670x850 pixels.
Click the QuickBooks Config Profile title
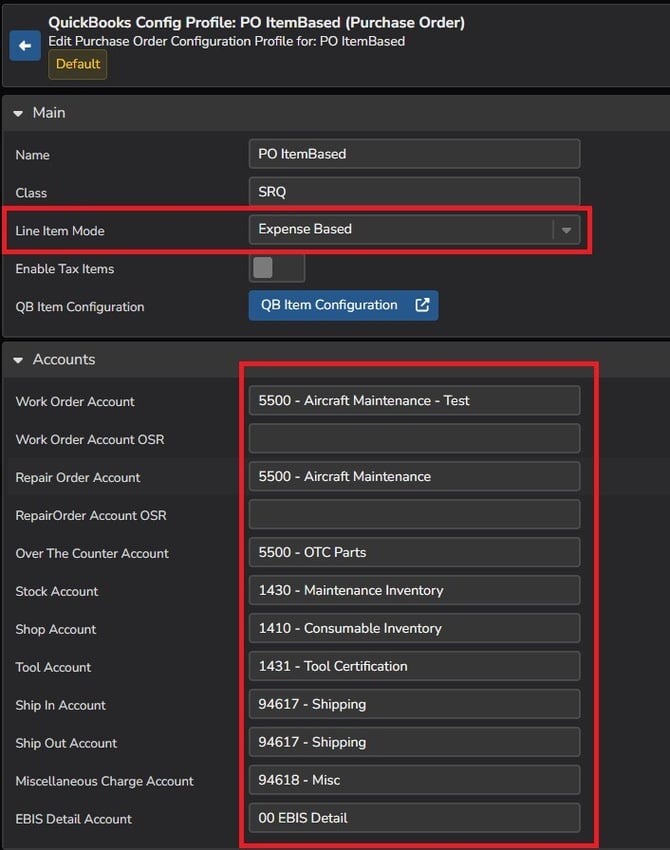coord(256,22)
